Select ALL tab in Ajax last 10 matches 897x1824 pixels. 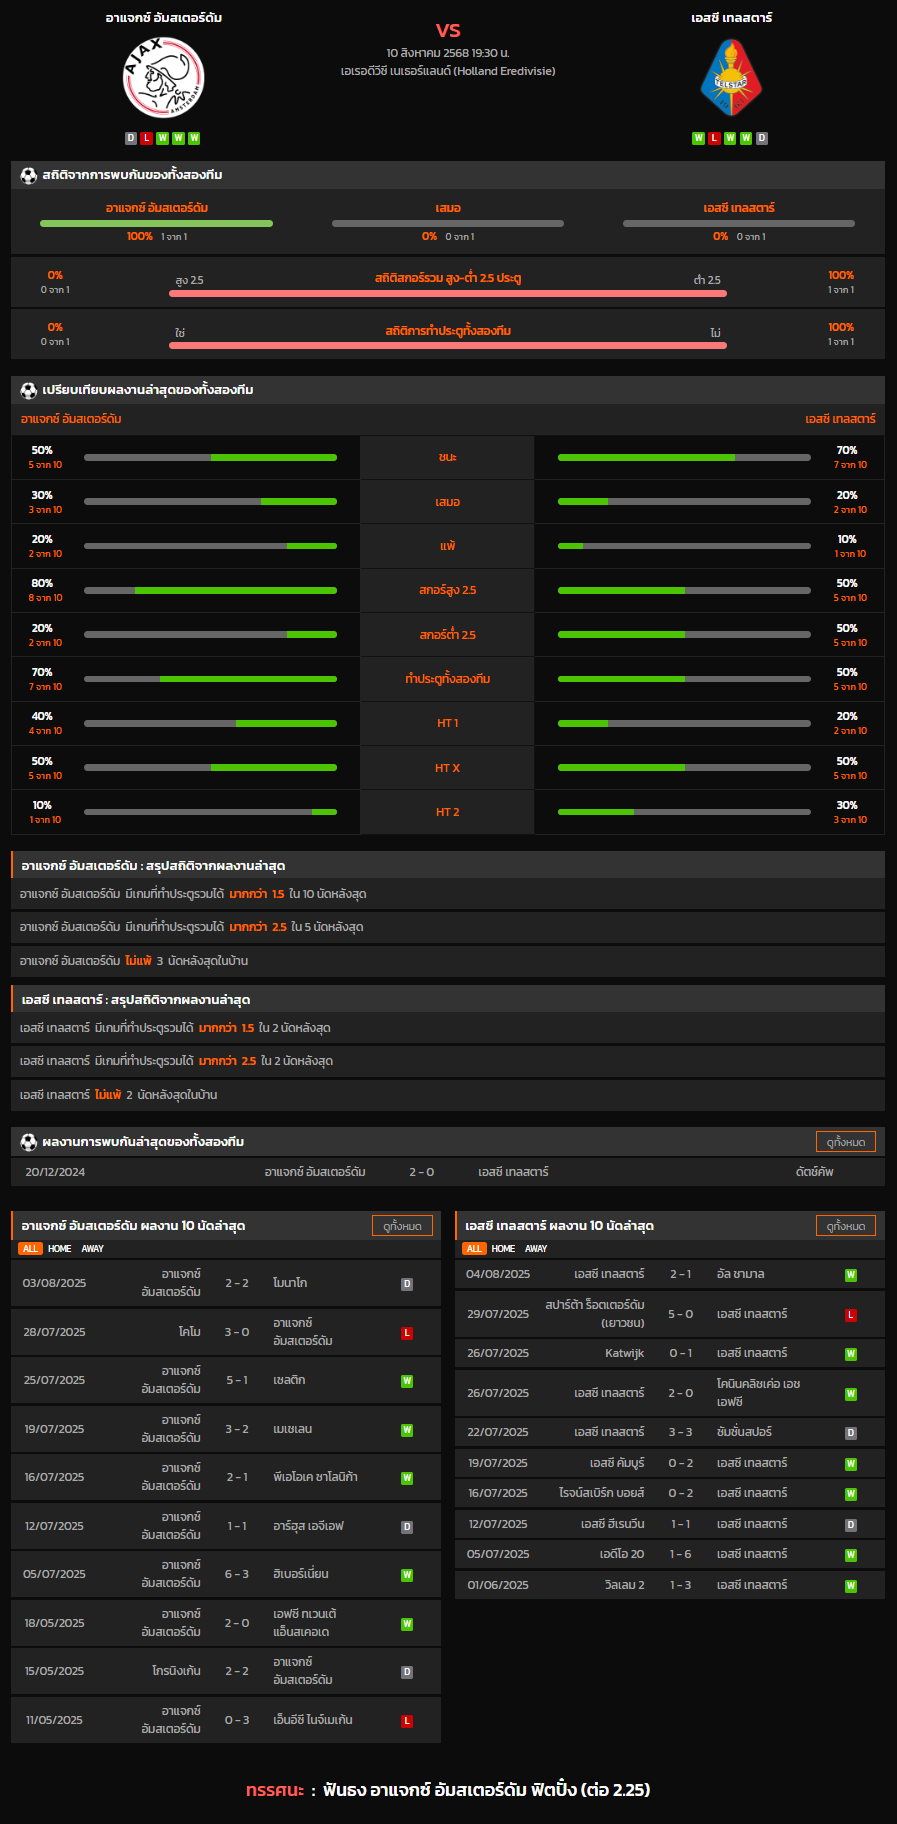click(30, 1248)
